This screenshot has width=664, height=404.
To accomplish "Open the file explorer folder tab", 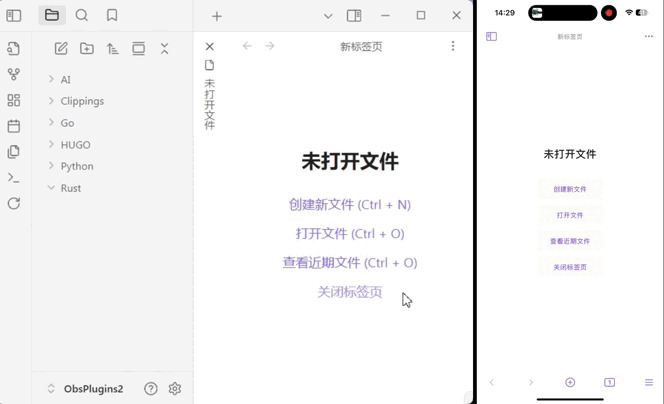I will coord(52,16).
